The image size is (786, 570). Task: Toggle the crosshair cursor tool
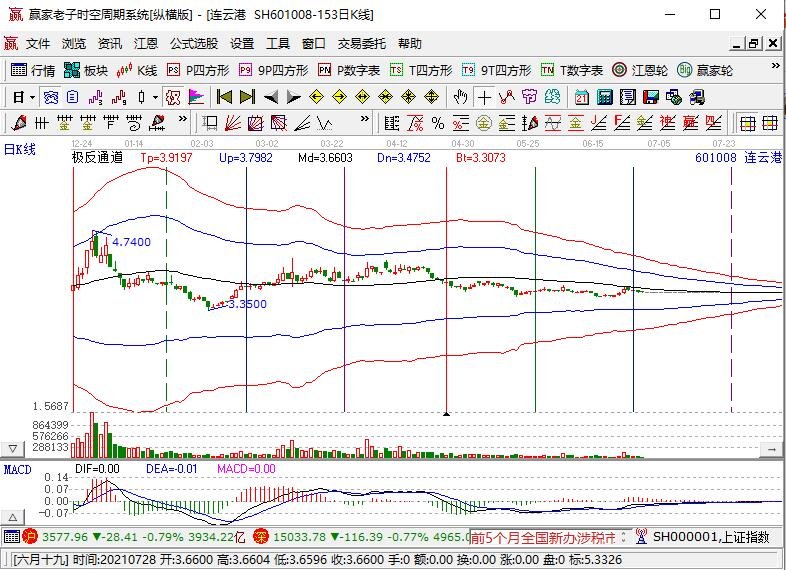pos(484,97)
